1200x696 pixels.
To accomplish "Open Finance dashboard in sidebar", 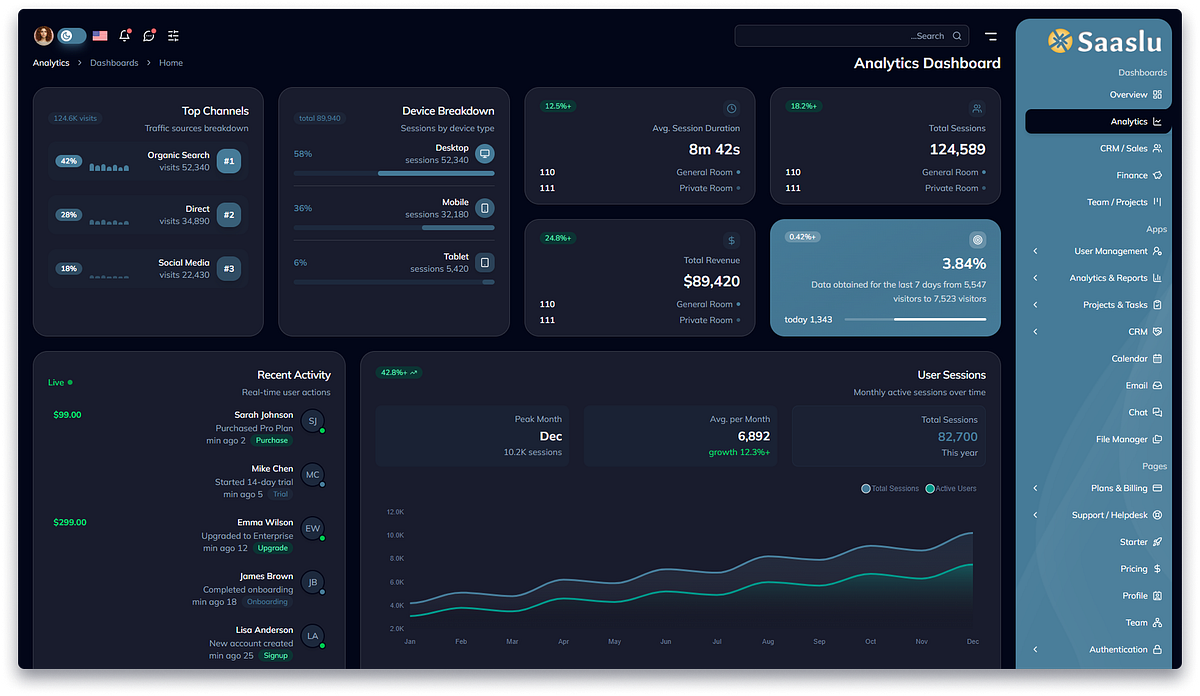I will [x=1097, y=175].
